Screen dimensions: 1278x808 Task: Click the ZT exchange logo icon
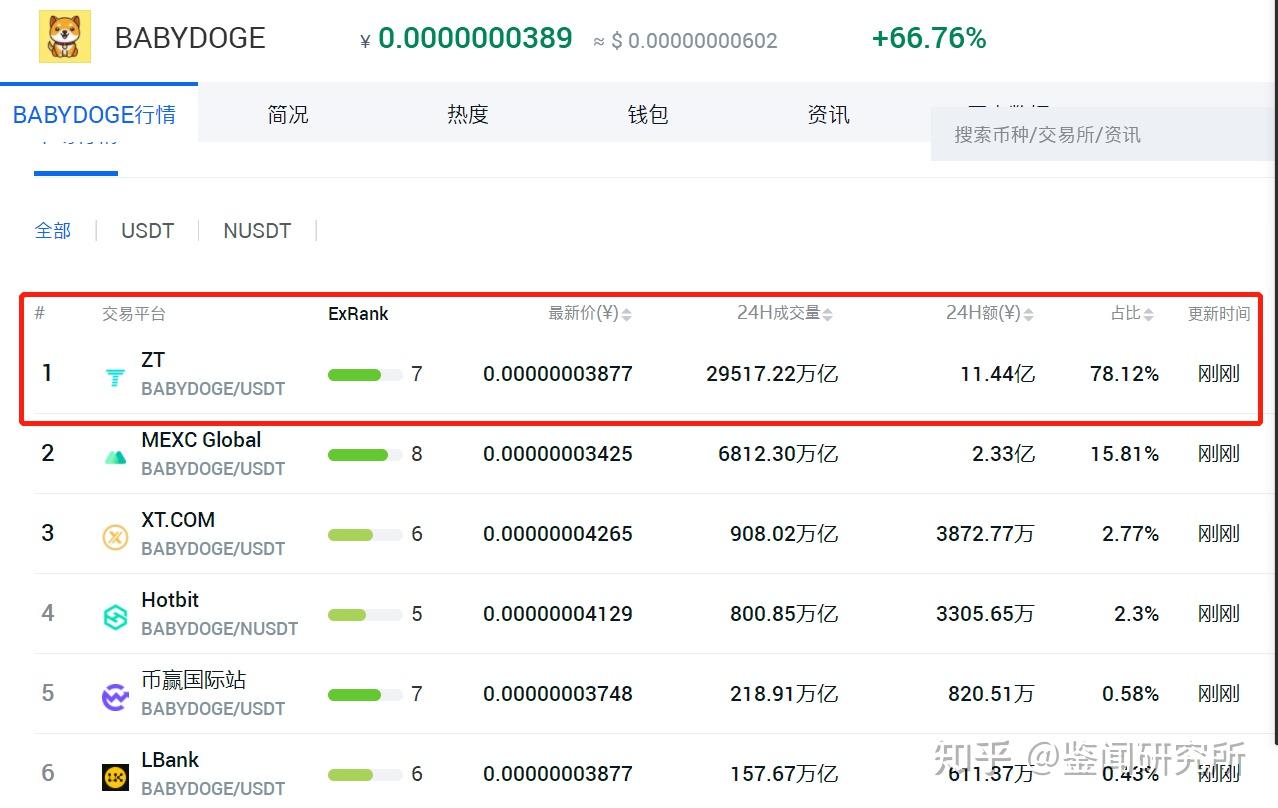(116, 377)
